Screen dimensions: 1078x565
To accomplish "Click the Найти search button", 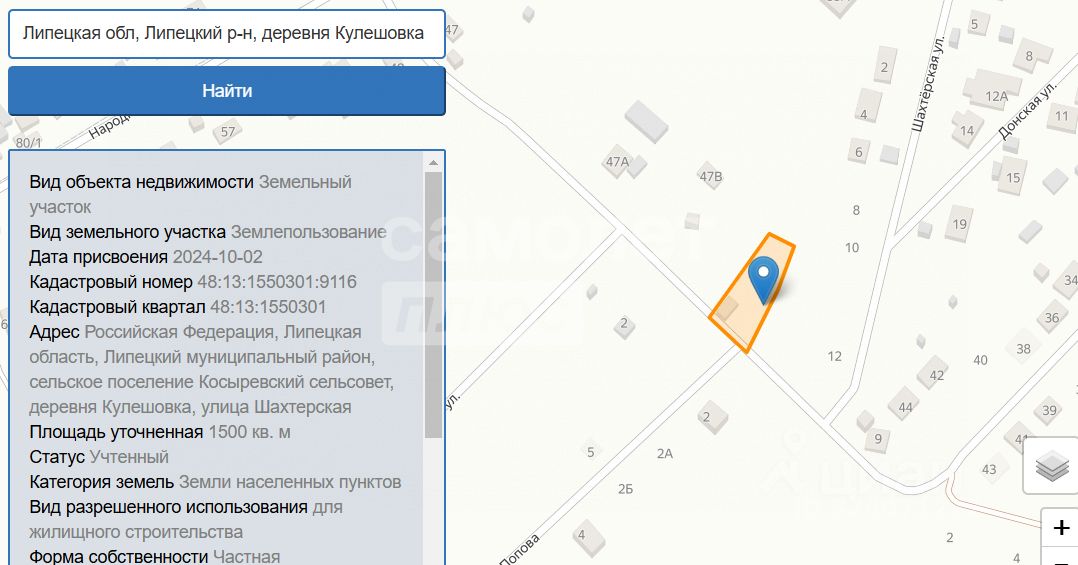I will click(x=227, y=91).
